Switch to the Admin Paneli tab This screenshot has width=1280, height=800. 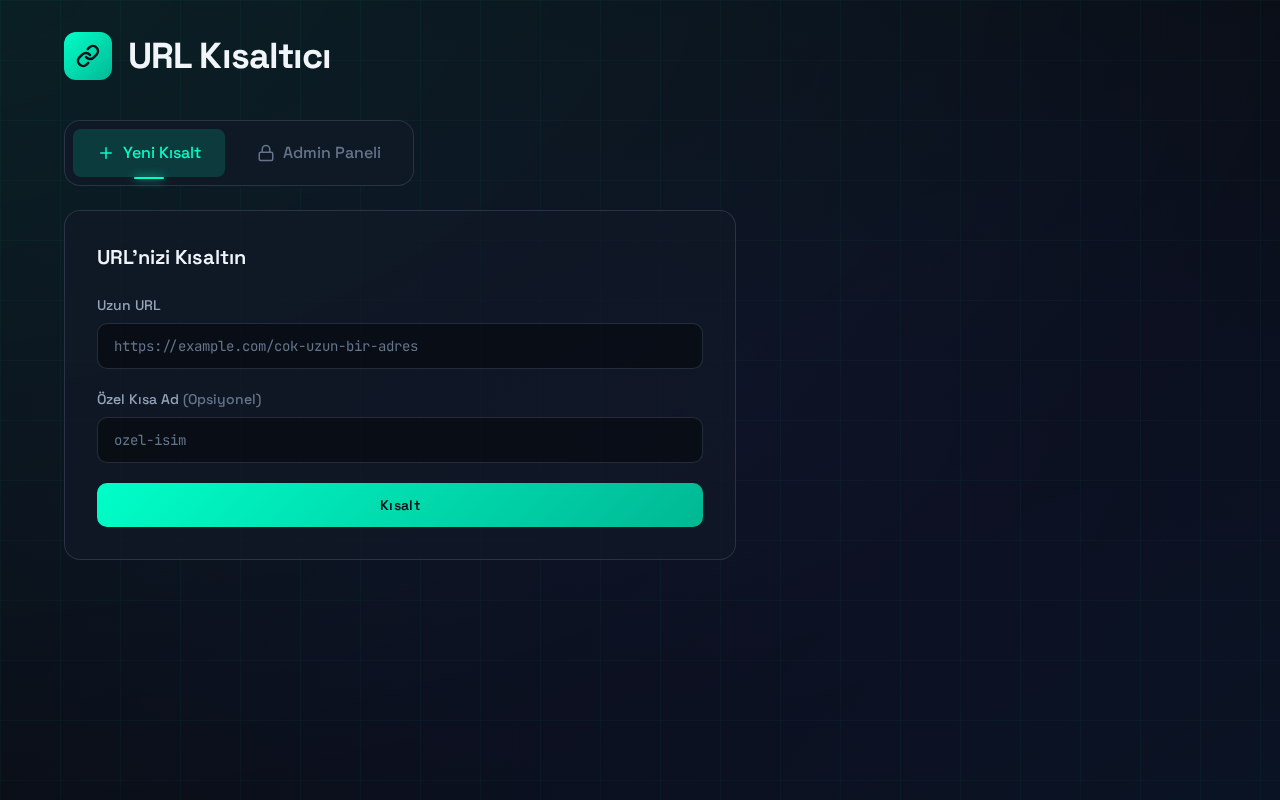[x=319, y=153]
